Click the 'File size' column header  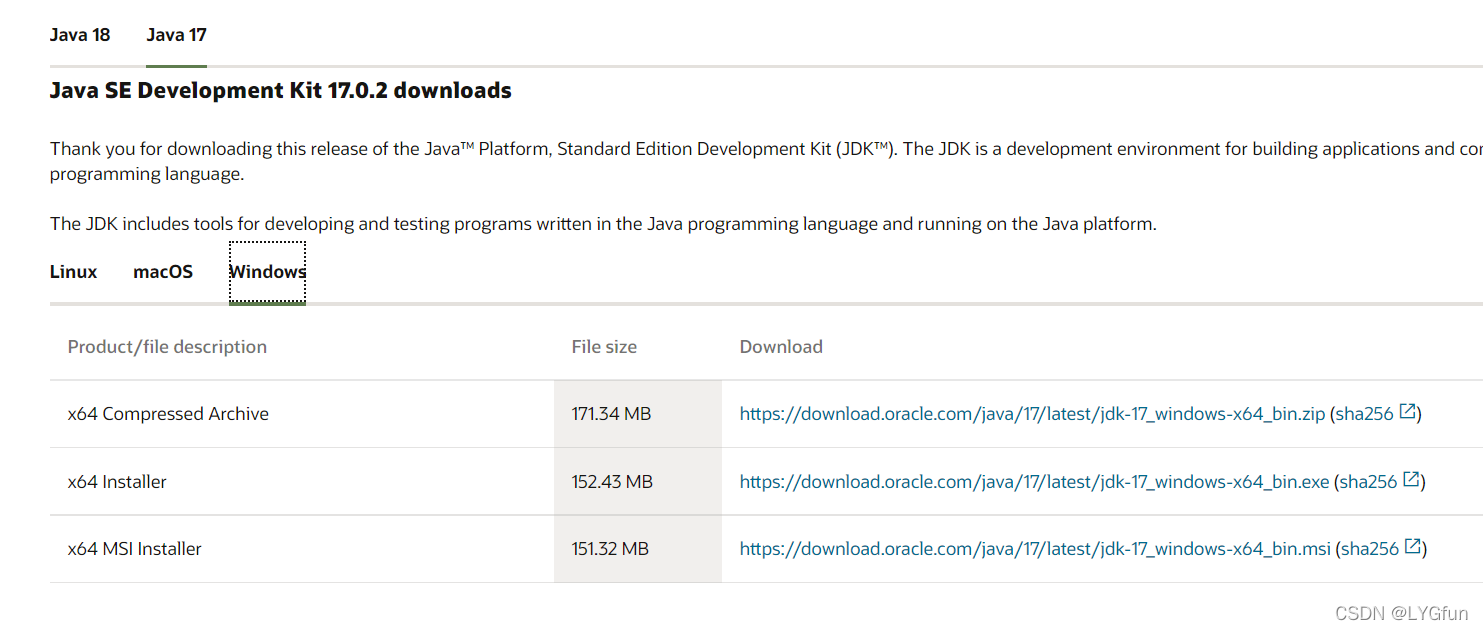coord(604,347)
